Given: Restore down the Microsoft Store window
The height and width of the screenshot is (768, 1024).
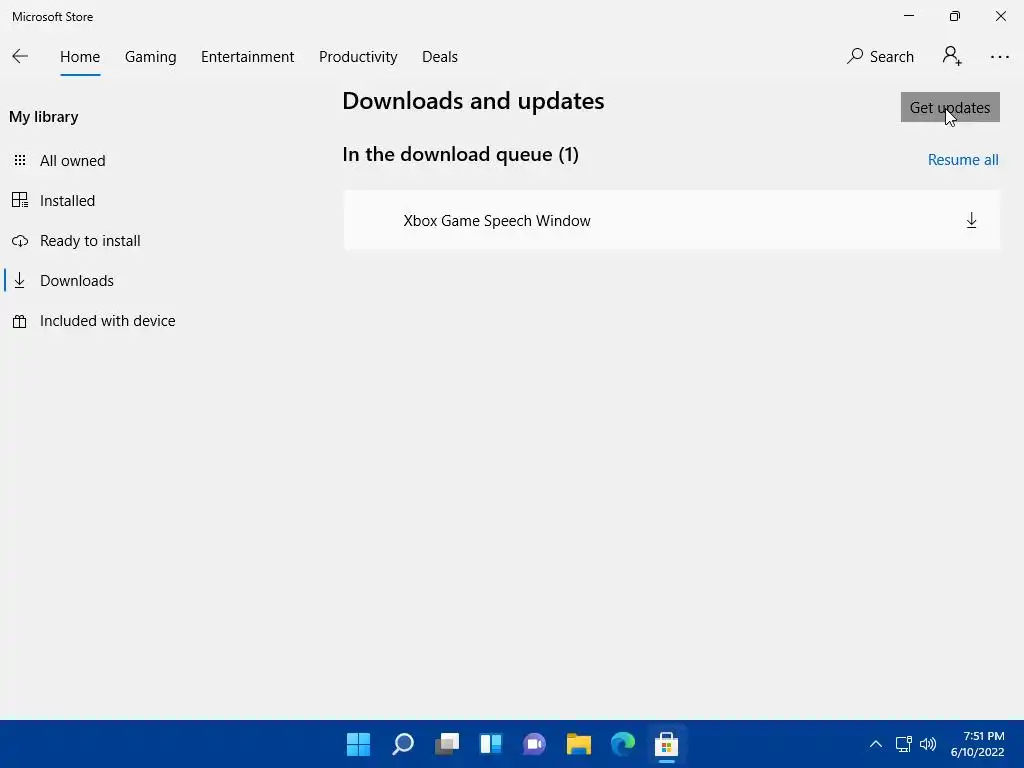Looking at the screenshot, I should [x=955, y=16].
